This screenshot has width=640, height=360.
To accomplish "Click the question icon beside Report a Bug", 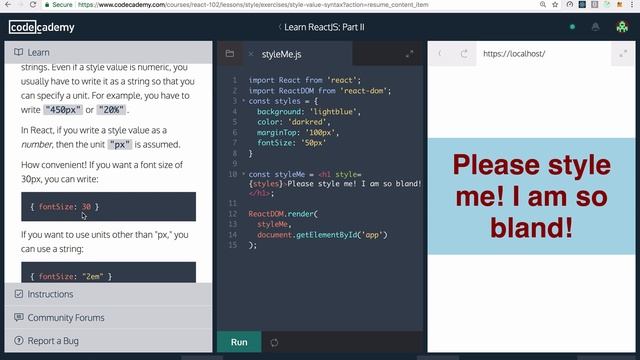I will coord(19,340).
